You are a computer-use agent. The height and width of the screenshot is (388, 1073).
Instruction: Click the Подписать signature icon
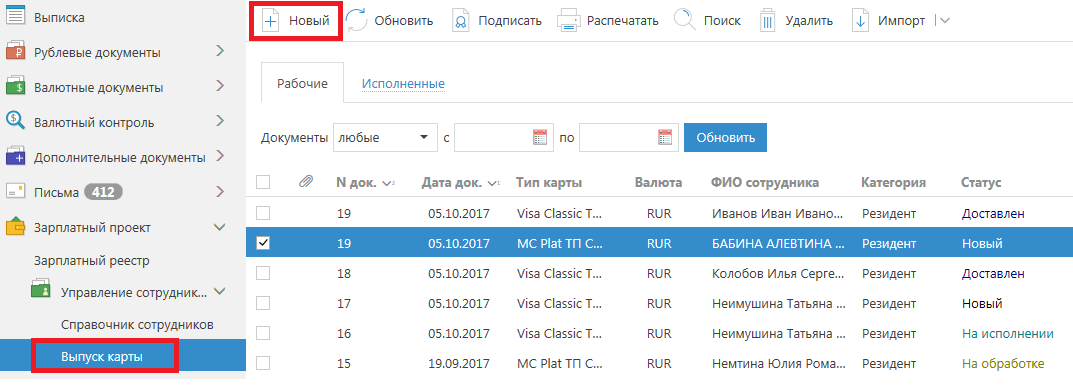point(461,21)
